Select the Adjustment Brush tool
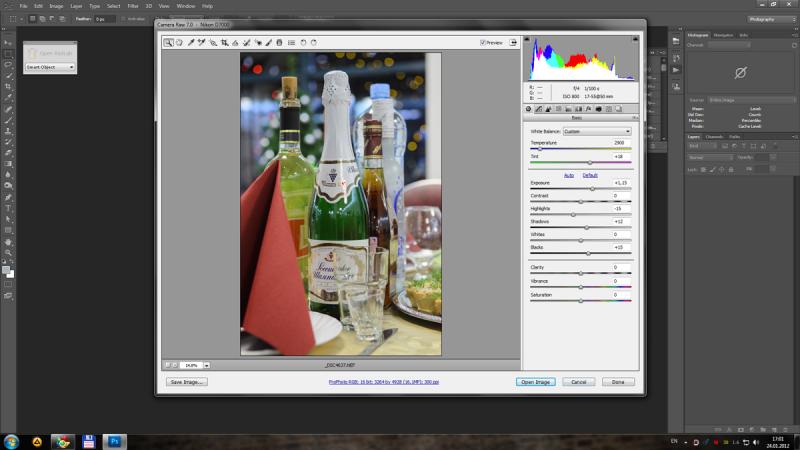The image size is (800, 450). (x=268, y=43)
